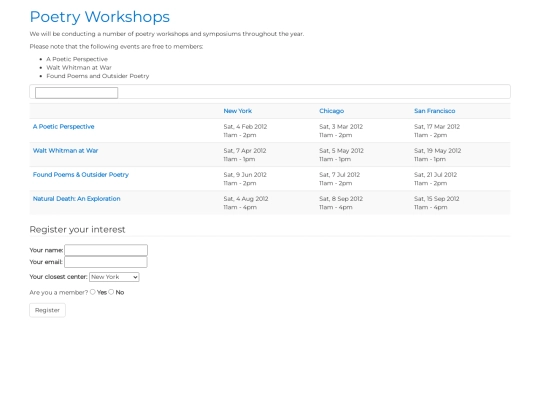Select Sat, 4 Aug 2012 cell
The width and height of the screenshot is (540, 405).
(268, 203)
